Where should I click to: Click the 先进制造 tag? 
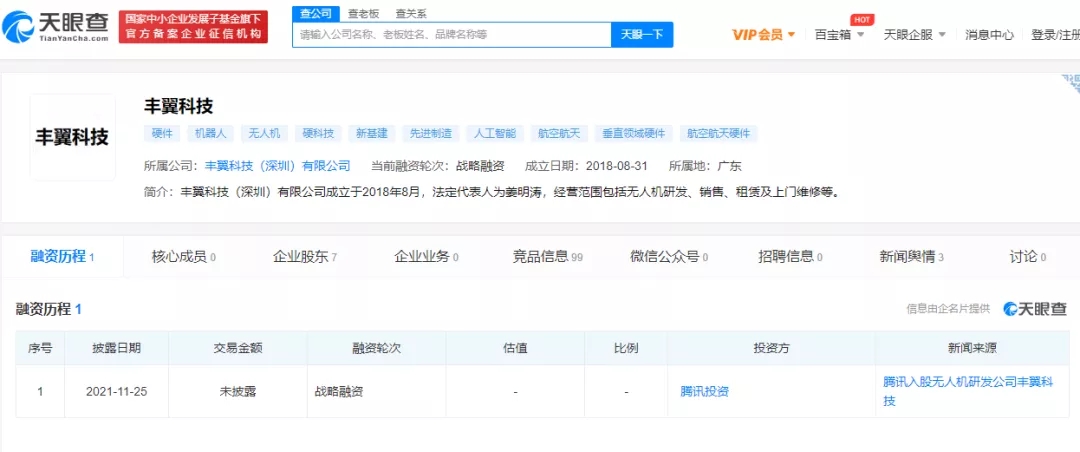coord(430,134)
